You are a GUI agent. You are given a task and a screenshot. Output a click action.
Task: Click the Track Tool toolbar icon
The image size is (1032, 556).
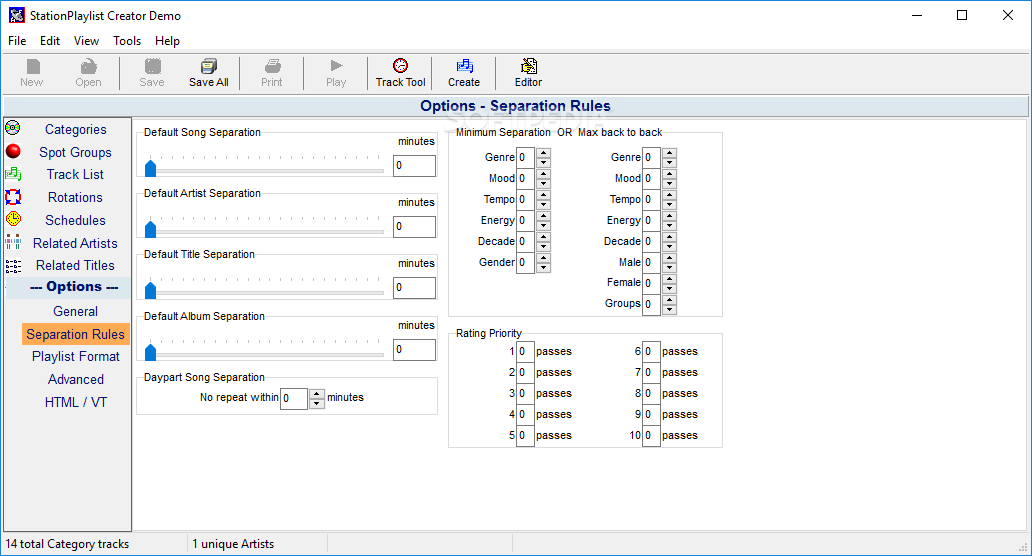(x=400, y=72)
